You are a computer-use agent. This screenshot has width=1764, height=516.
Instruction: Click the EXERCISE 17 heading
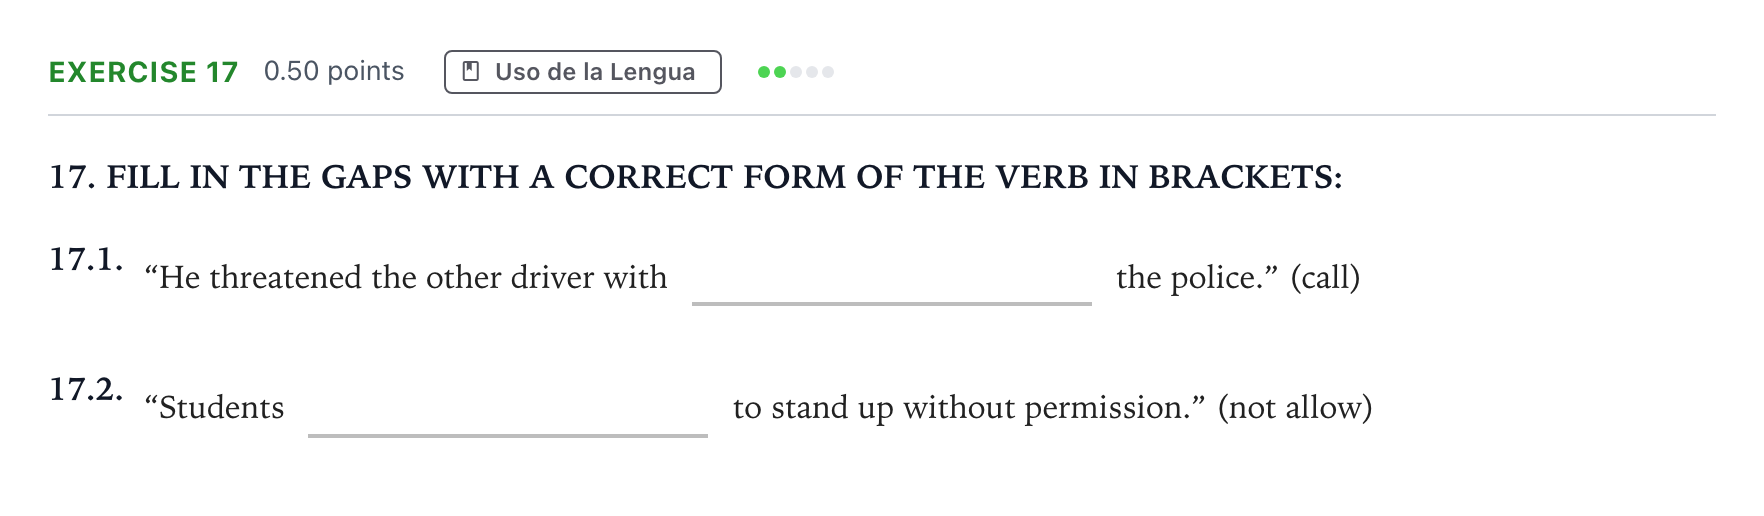pyautogui.click(x=144, y=72)
